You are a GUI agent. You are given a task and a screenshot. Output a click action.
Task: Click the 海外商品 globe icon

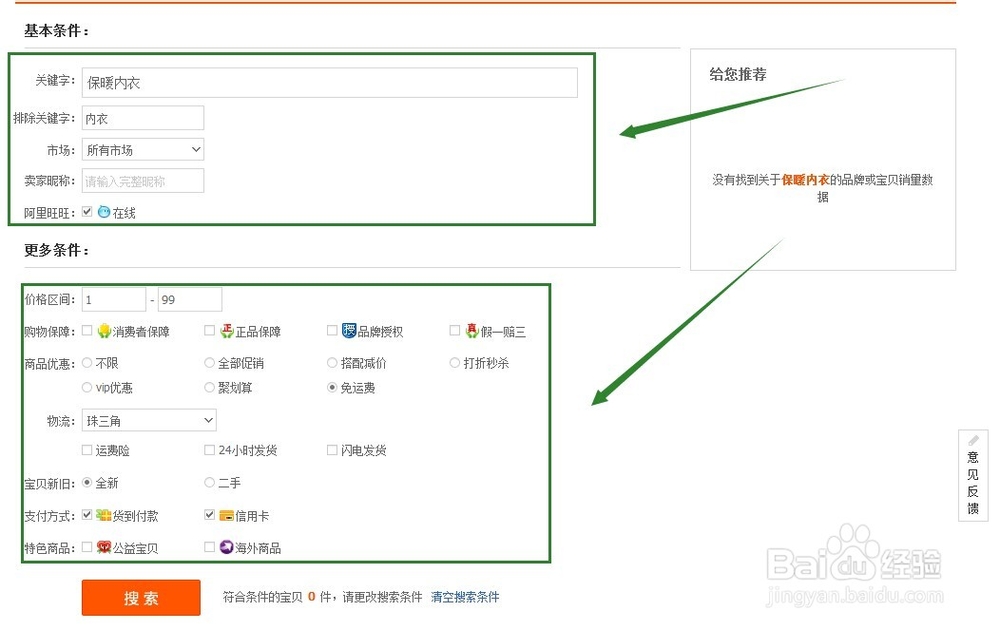[226, 546]
